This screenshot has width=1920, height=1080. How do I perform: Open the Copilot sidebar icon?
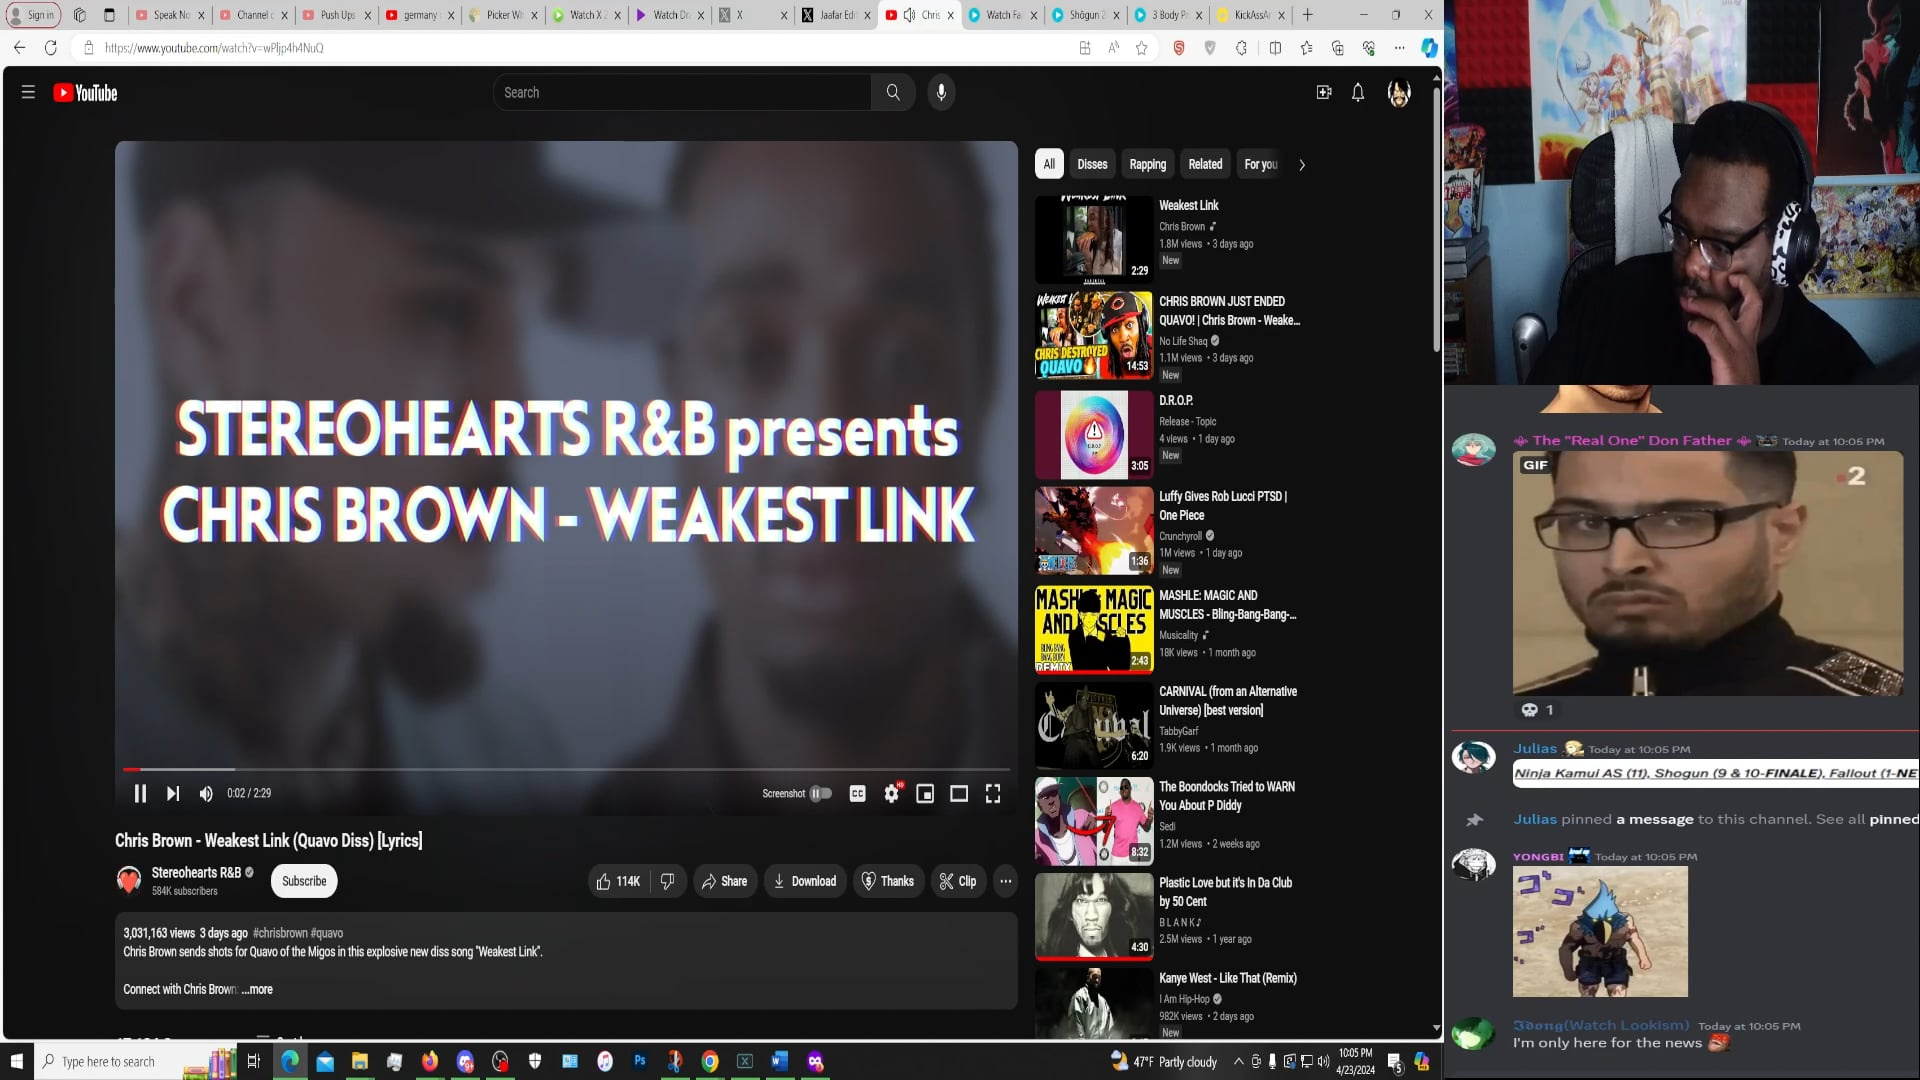click(x=1429, y=48)
